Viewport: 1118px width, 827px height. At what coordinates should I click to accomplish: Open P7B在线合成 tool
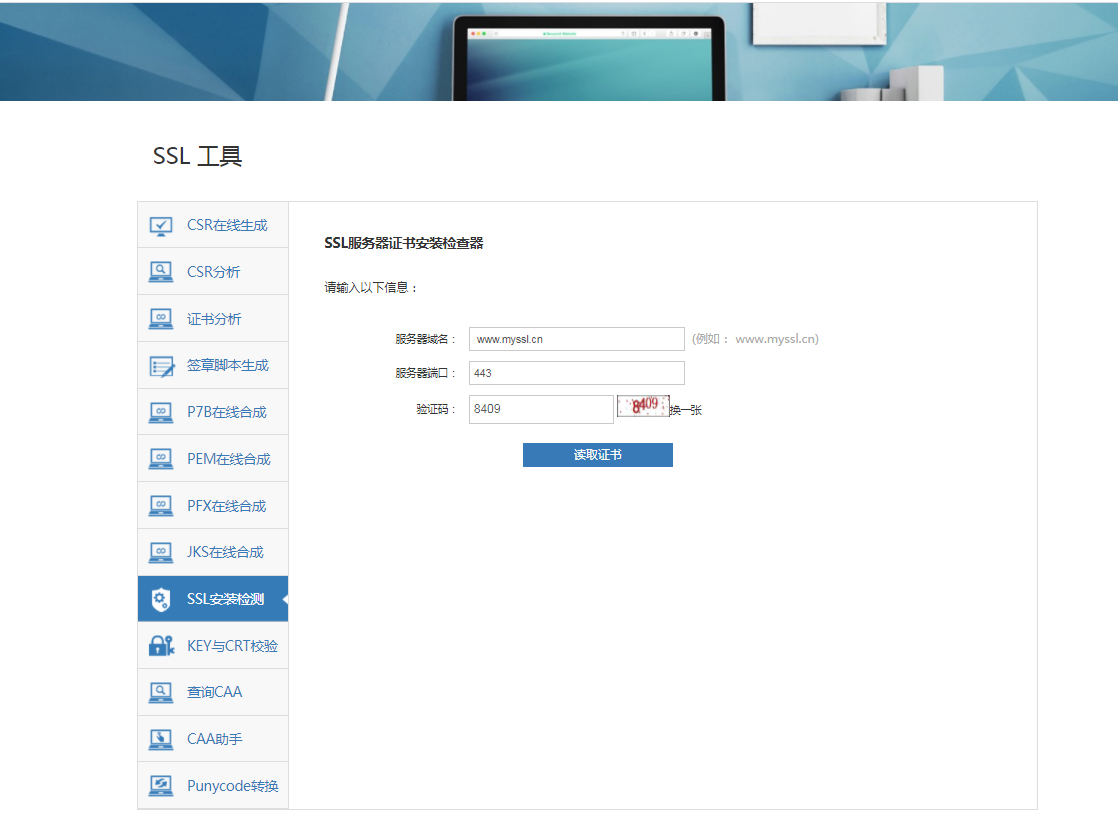pyautogui.click(x=213, y=412)
